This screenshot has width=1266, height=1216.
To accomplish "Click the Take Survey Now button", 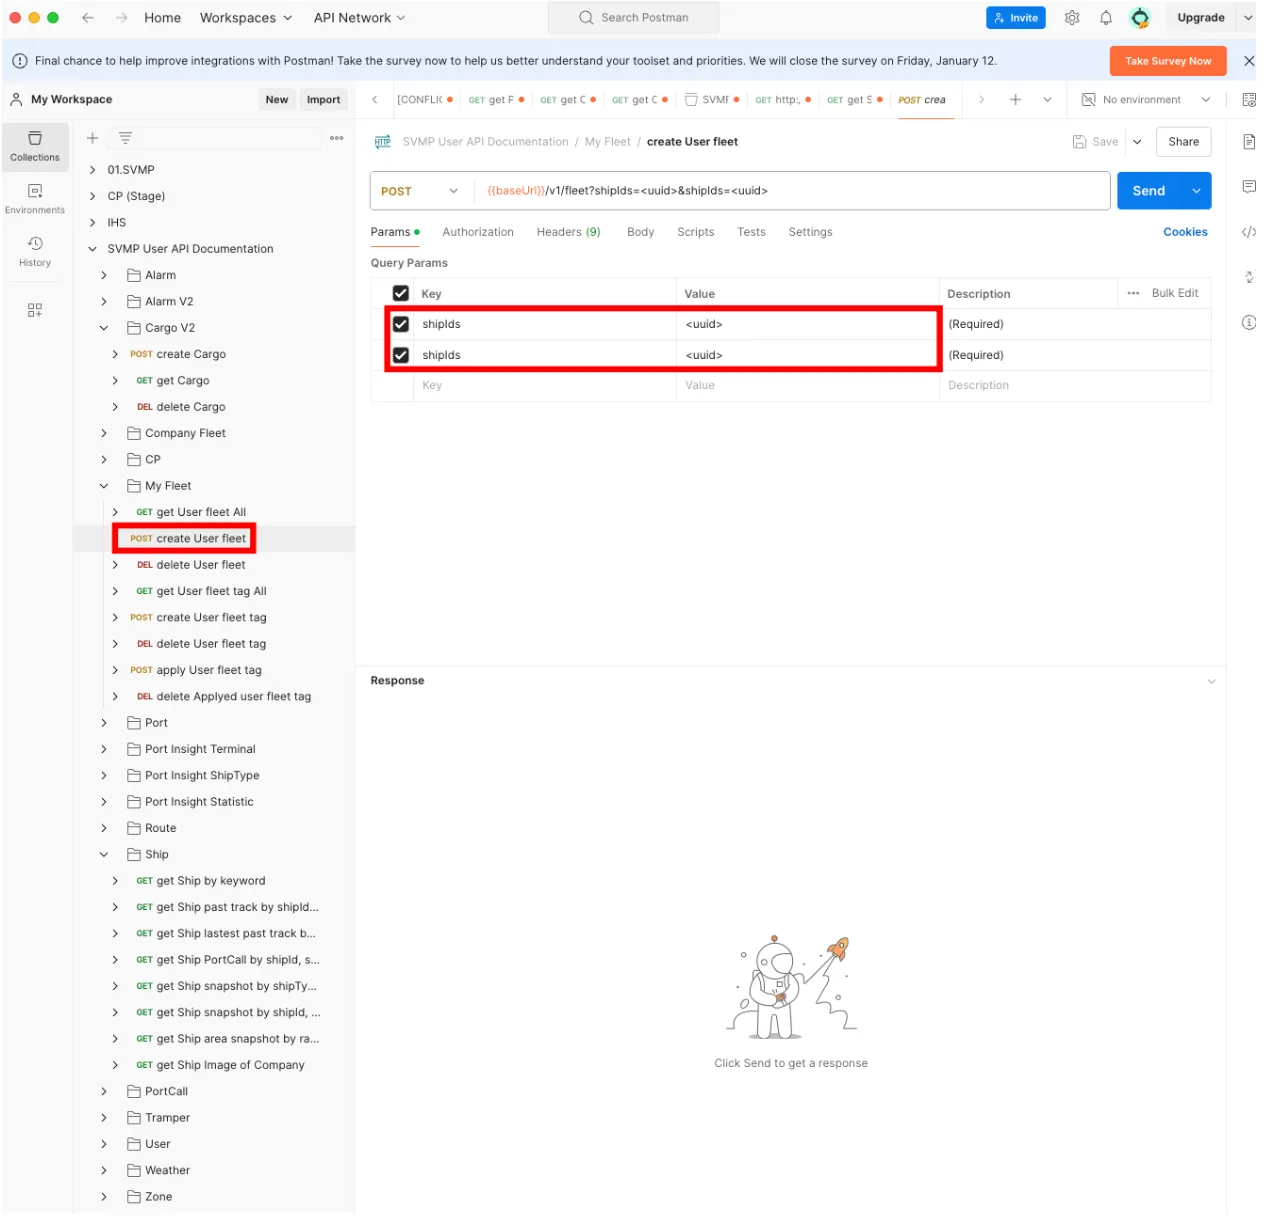I will [1168, 61].
